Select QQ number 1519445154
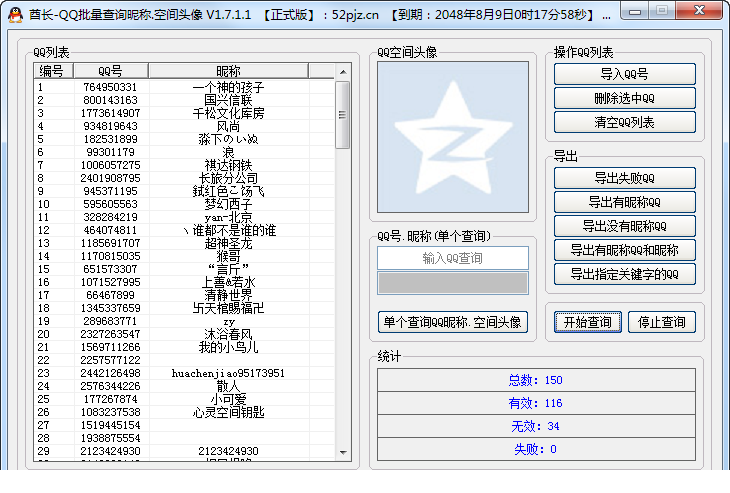The height and width of the screenshot is (493, 730). (110, 426)
